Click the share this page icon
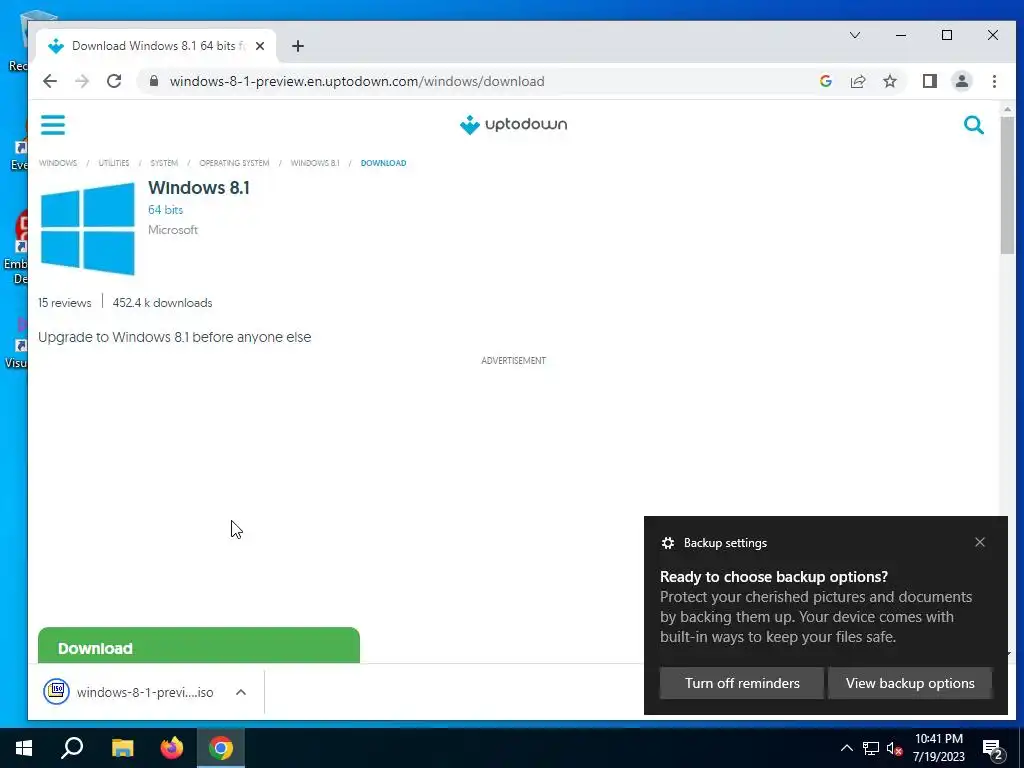The height and width of the screenshot is (768, 1024). 857,81
